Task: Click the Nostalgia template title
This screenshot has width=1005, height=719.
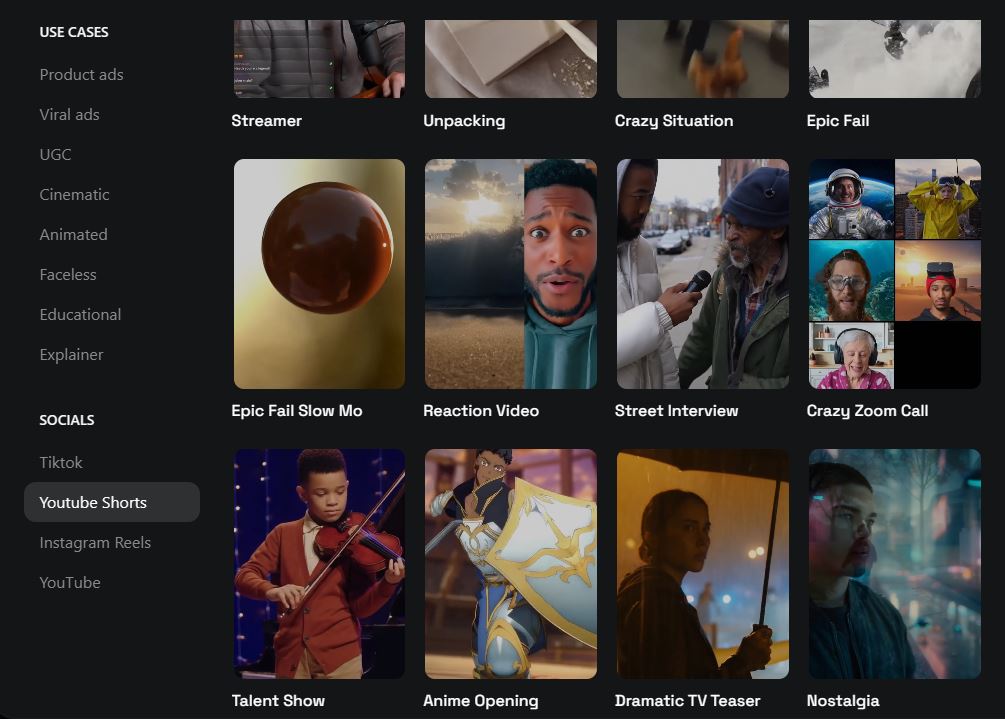Action: (x=843, y=701)
